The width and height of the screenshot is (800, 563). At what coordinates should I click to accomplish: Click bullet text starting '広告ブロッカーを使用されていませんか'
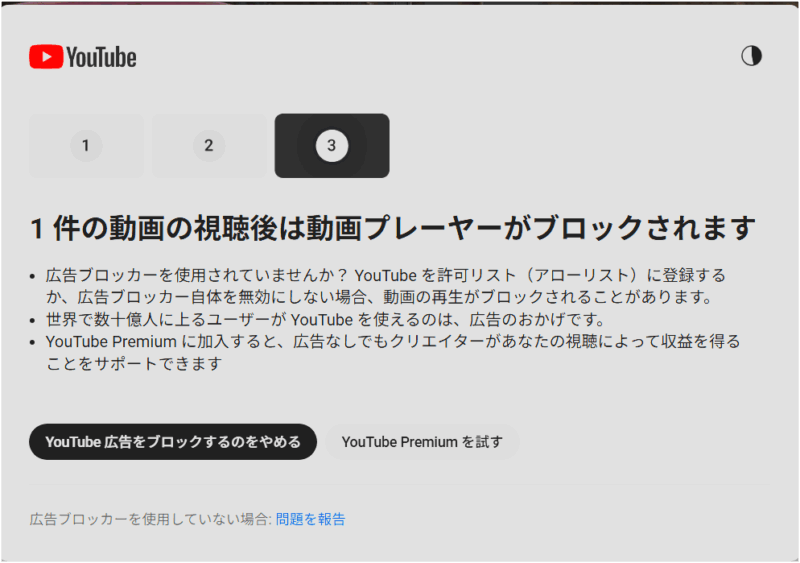pyautogui.click(x=385, y=286)
